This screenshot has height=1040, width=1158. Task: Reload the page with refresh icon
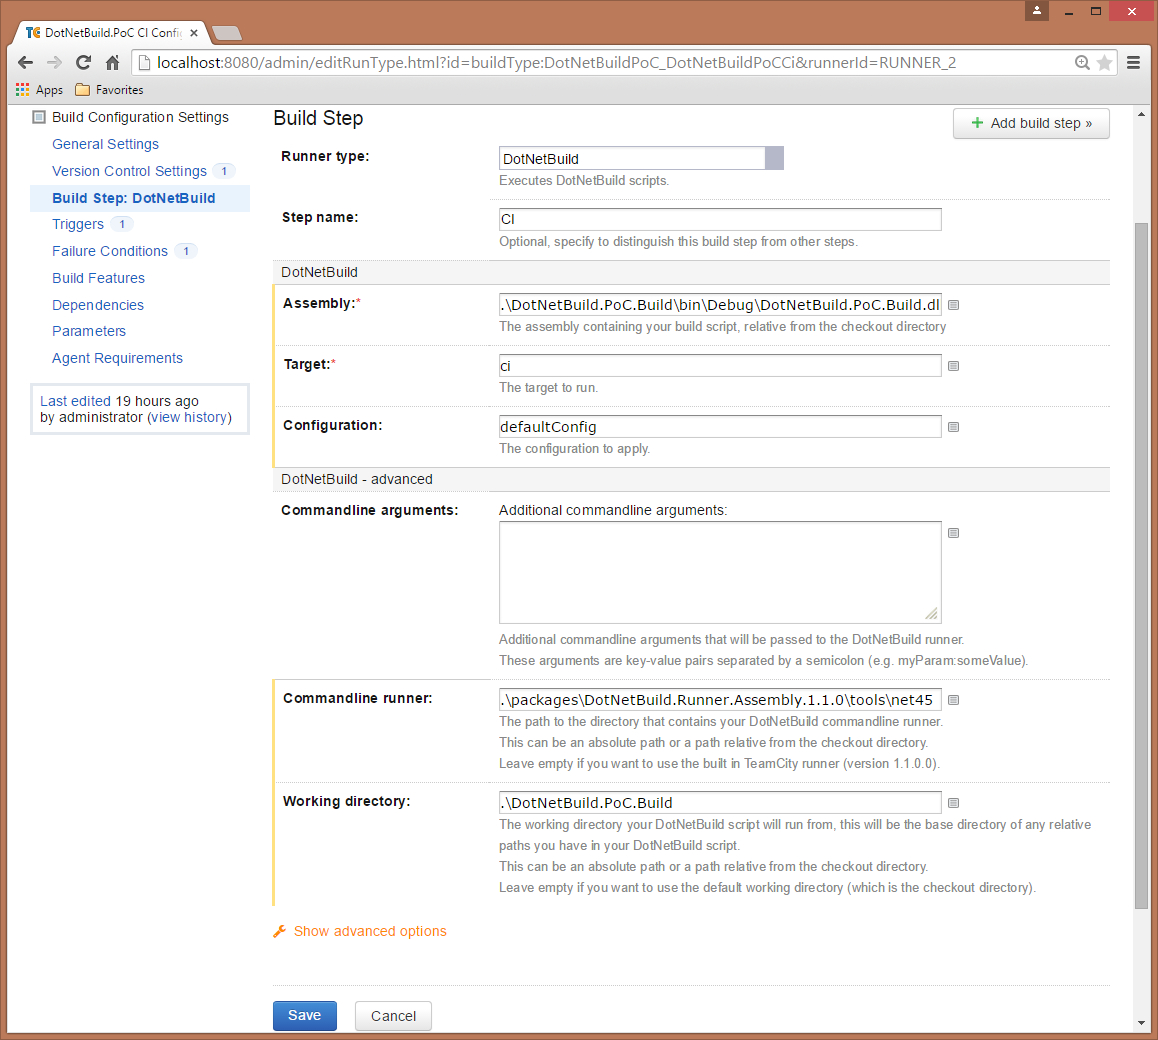point(83,63)
